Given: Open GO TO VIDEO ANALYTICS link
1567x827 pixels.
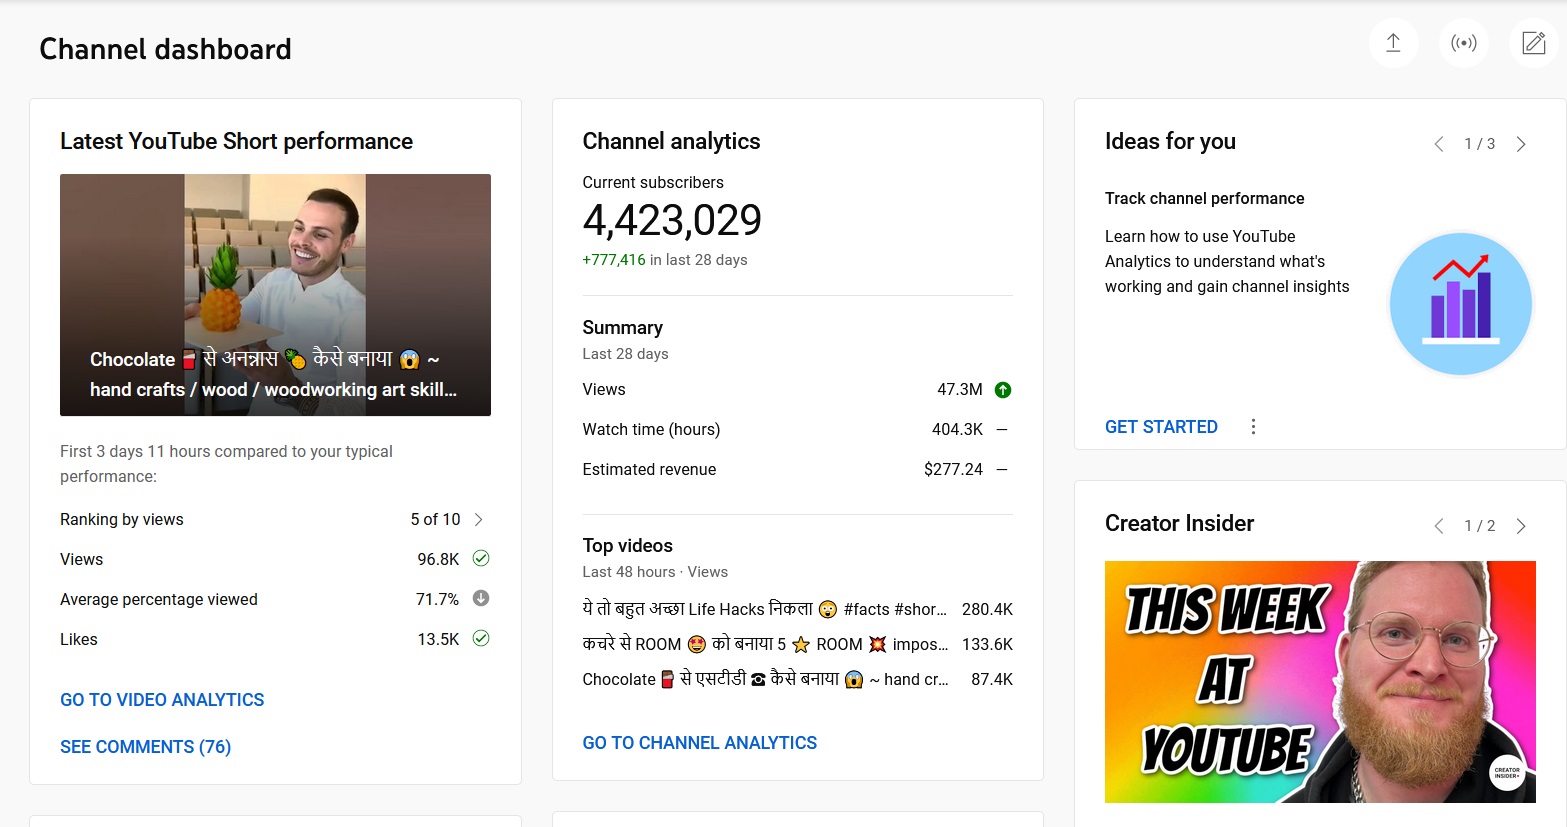Looking at the screenshot, I should click(162, 700).
